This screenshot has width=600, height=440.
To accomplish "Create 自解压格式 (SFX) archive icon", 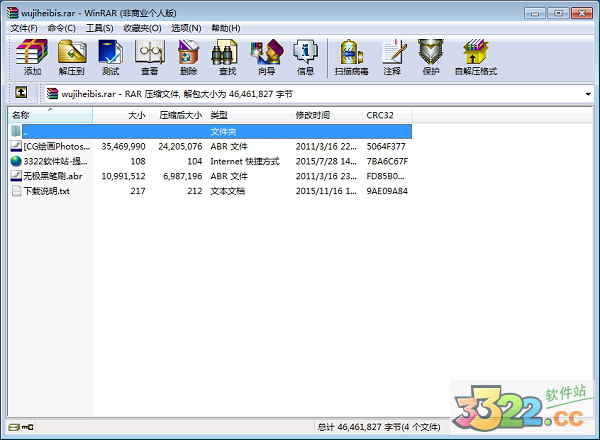I will point(474,58).
